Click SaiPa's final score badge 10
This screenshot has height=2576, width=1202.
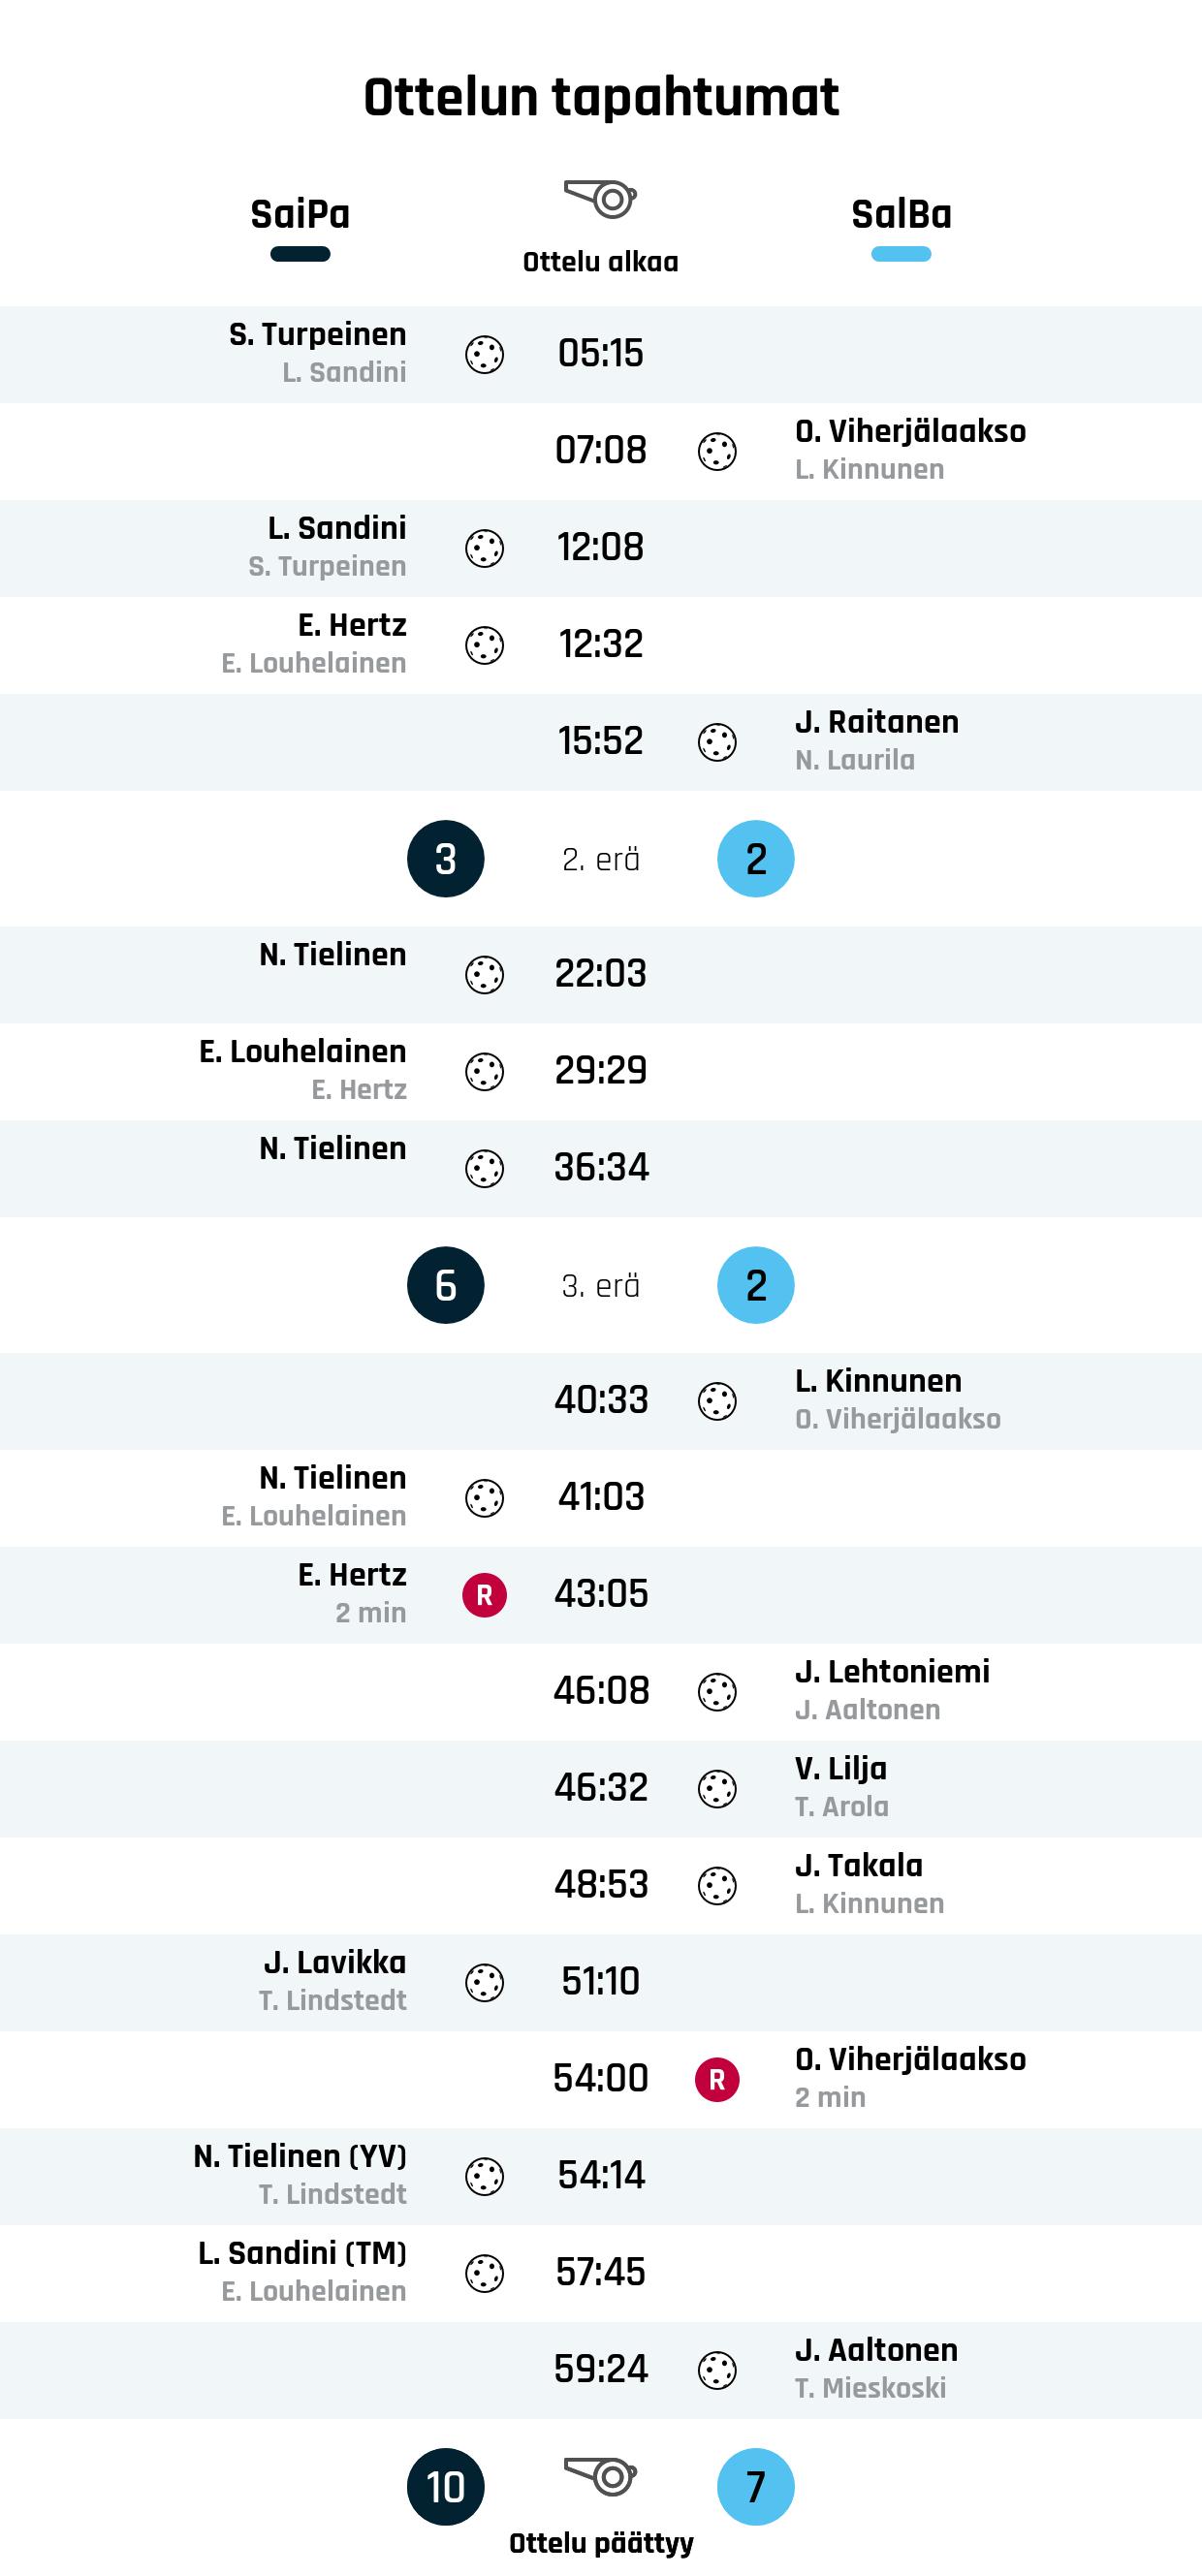tap(446, 2486)
